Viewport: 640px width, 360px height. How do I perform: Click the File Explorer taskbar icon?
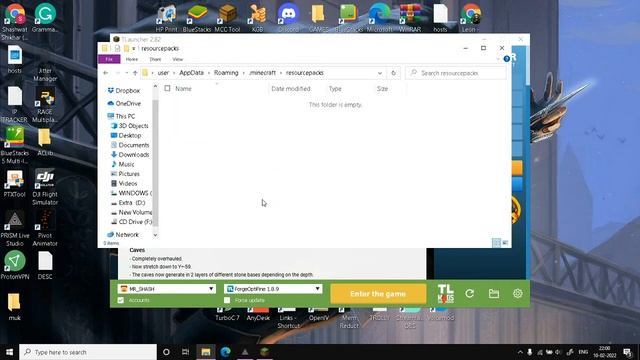(x=206, y=352)
